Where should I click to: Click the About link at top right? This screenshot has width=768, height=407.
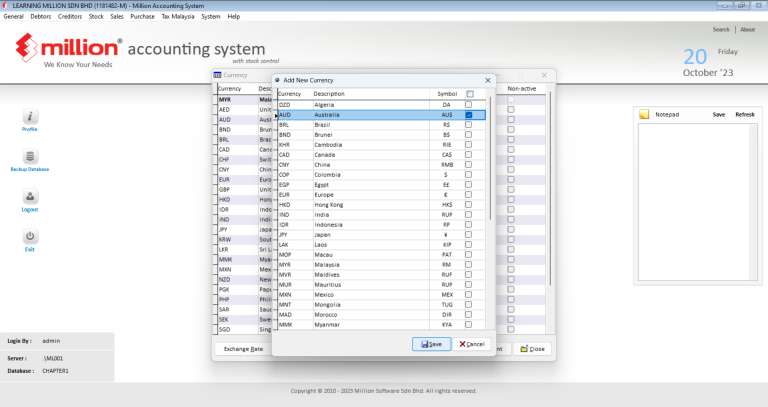[x=747, y=29]
